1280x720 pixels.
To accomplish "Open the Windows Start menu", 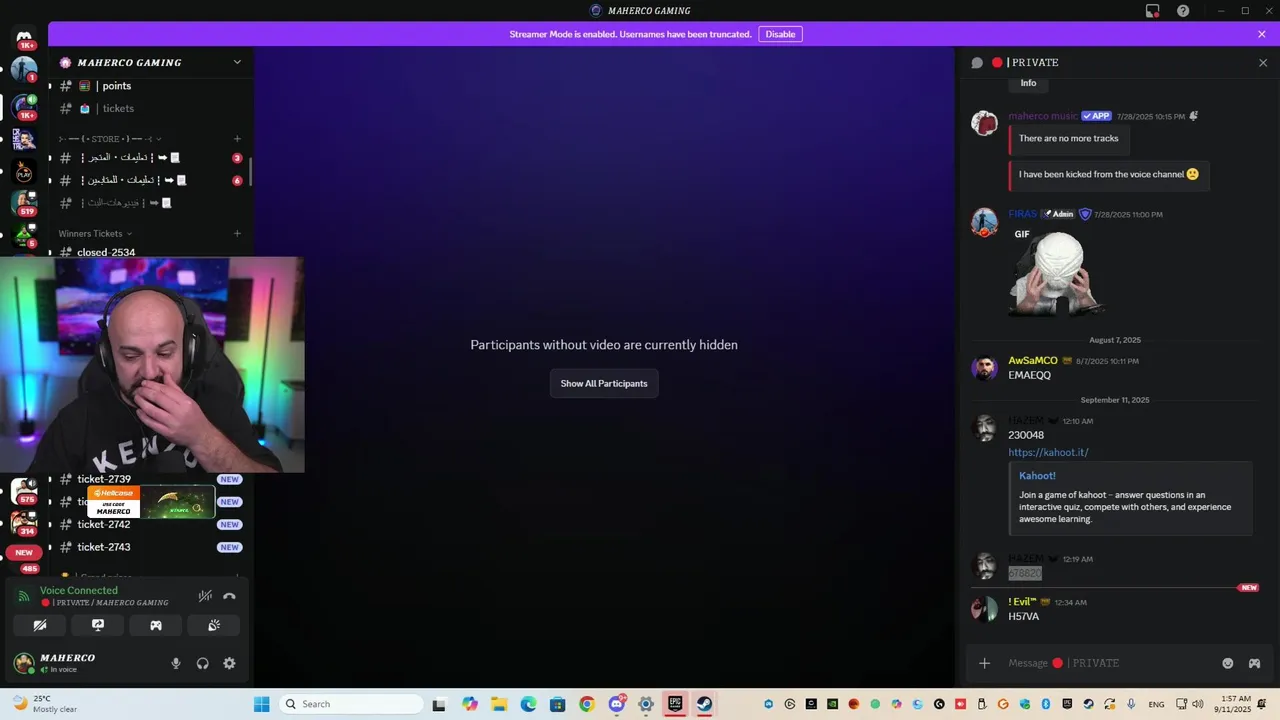I will [x=262, y=704].
